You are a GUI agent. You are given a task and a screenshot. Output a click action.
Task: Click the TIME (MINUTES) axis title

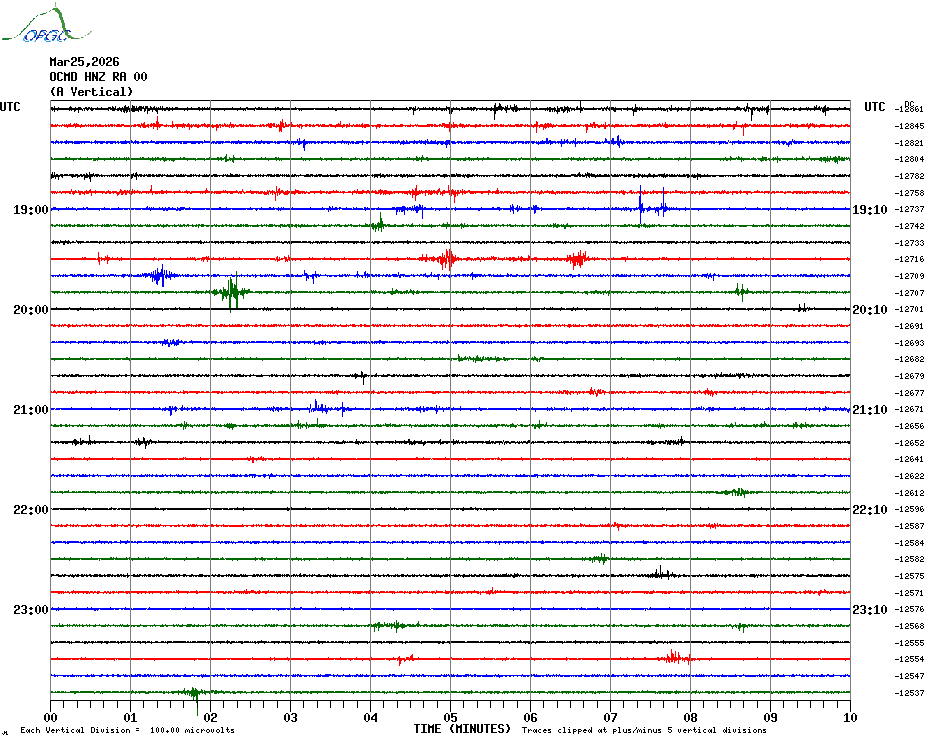[x=462, y=729]
